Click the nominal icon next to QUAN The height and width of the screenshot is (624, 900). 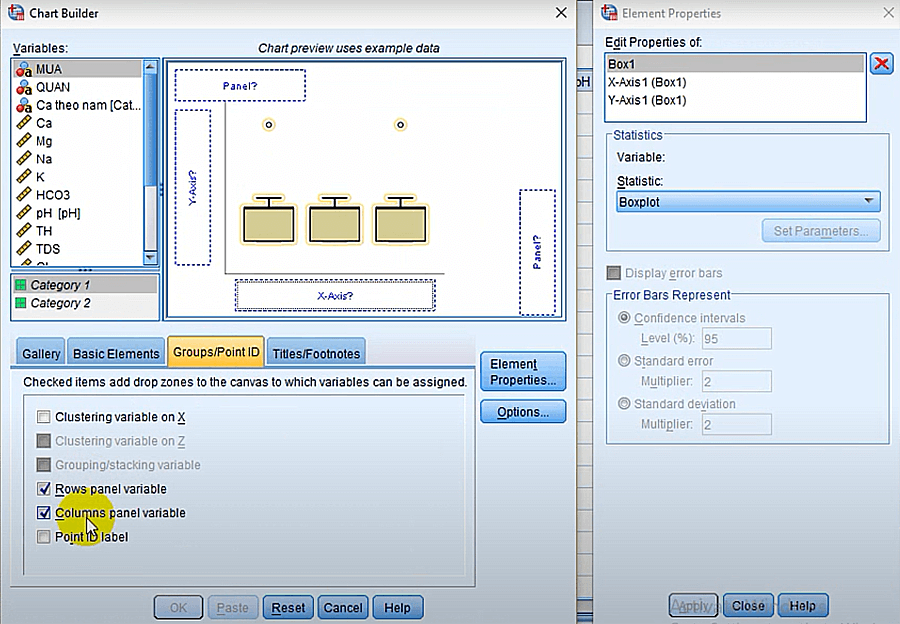pyautogui.click(x=22, y=87)
